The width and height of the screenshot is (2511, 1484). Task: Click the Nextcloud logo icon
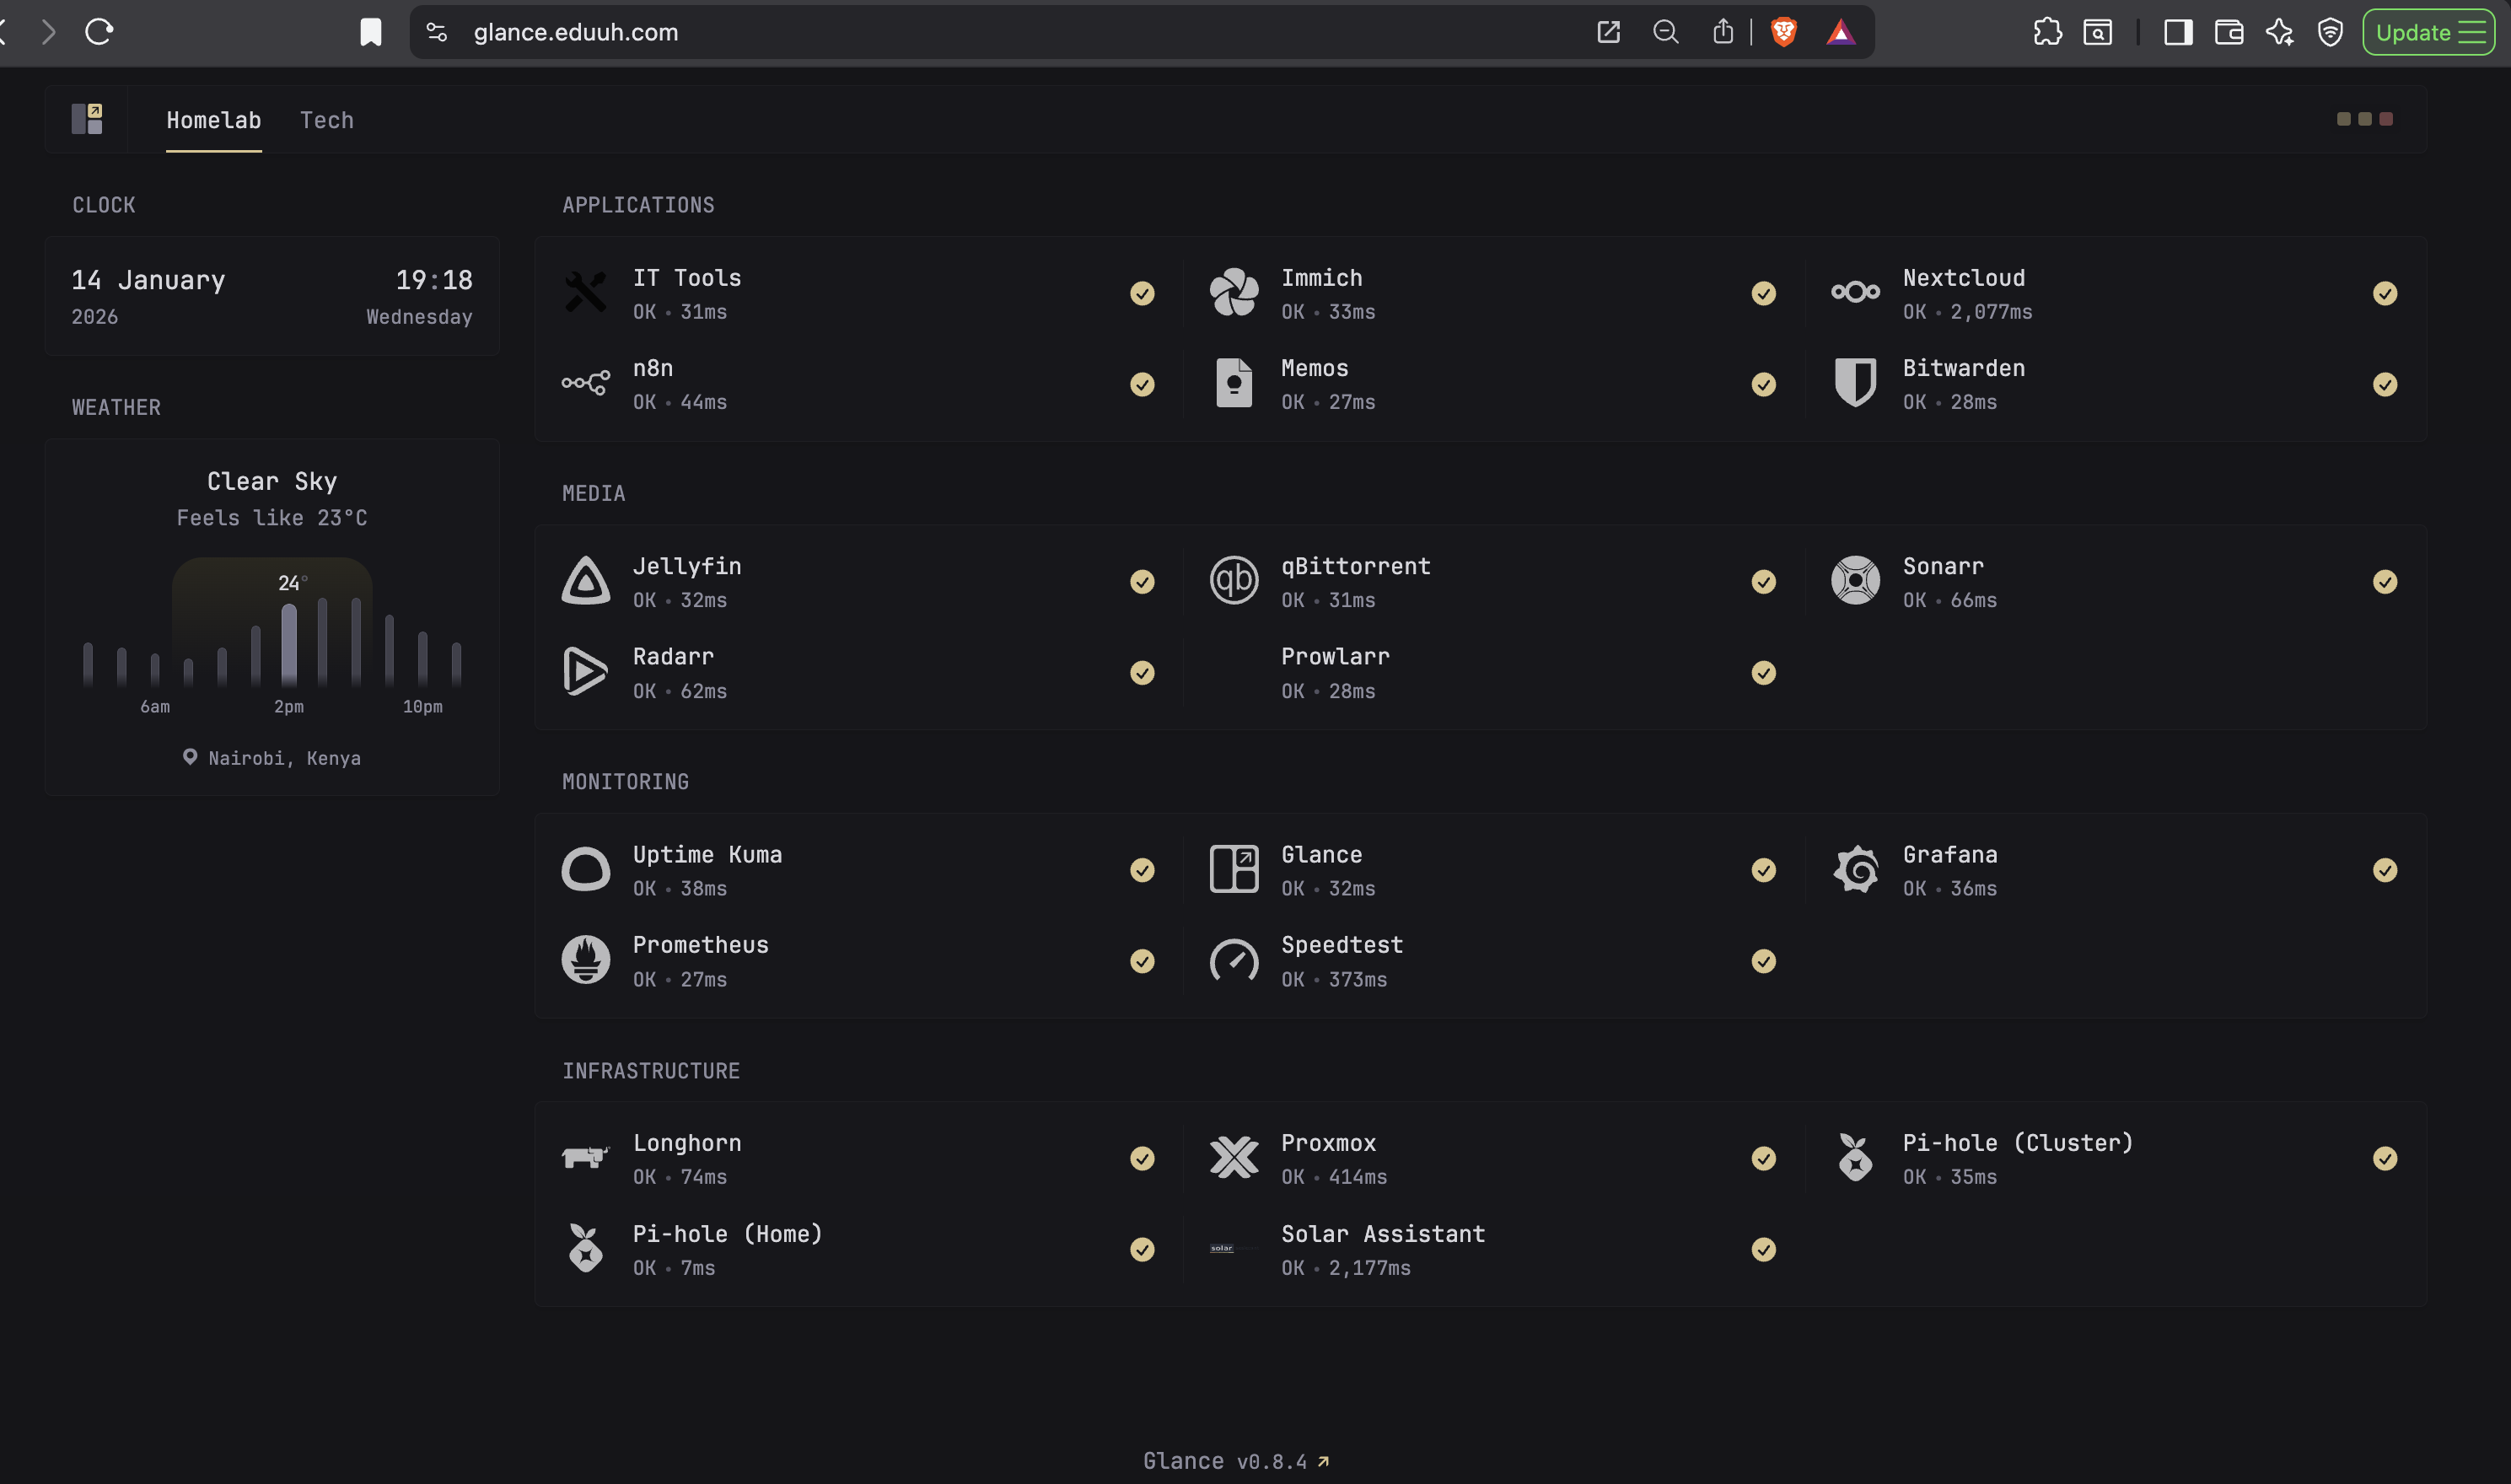tap(1855, 292)
